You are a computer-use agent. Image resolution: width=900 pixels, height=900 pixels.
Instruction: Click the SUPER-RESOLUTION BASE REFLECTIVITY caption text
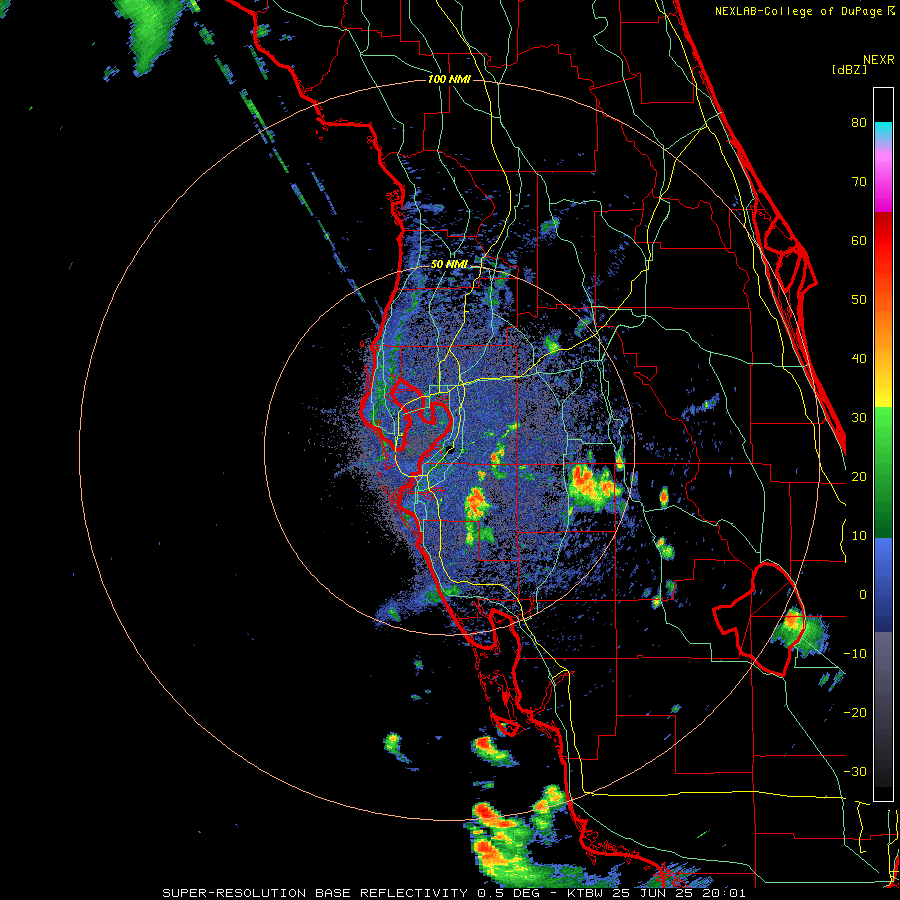[x=315, y=893]
